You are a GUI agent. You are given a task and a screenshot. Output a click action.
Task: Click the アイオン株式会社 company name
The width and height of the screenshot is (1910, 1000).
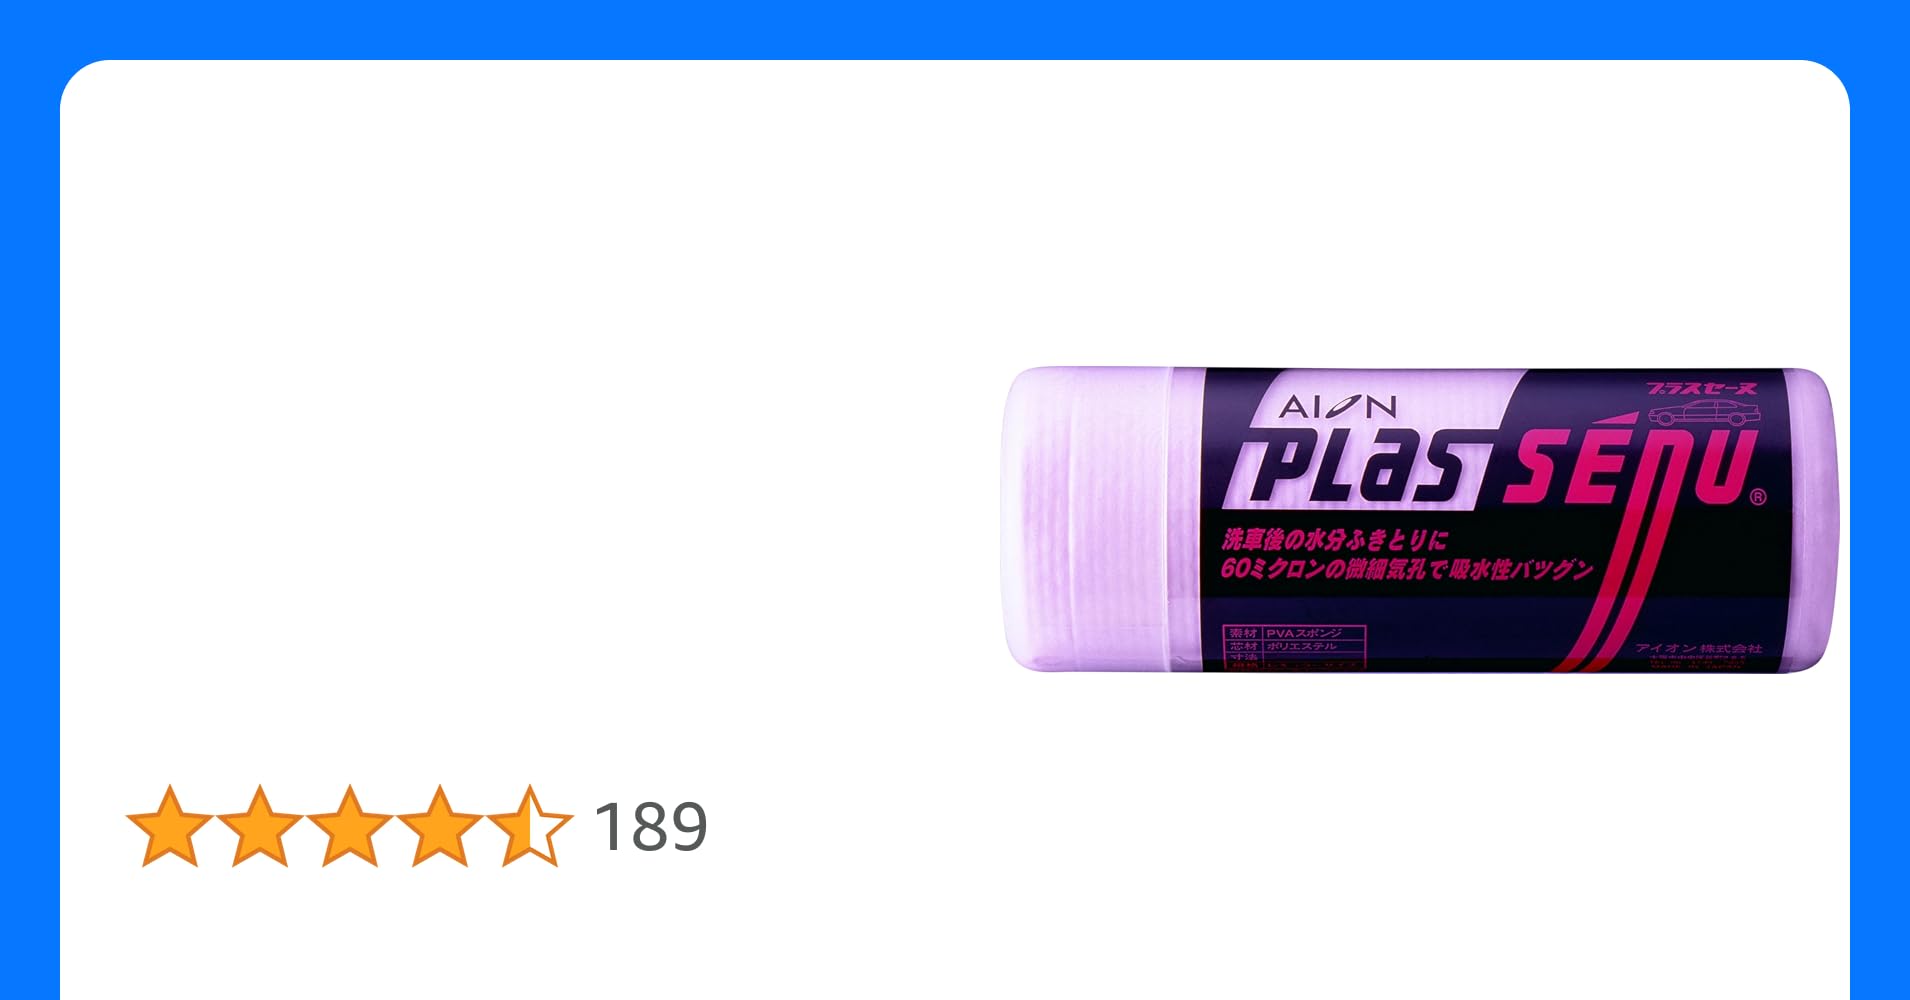pyautogui.click(x=1699, y=649)
